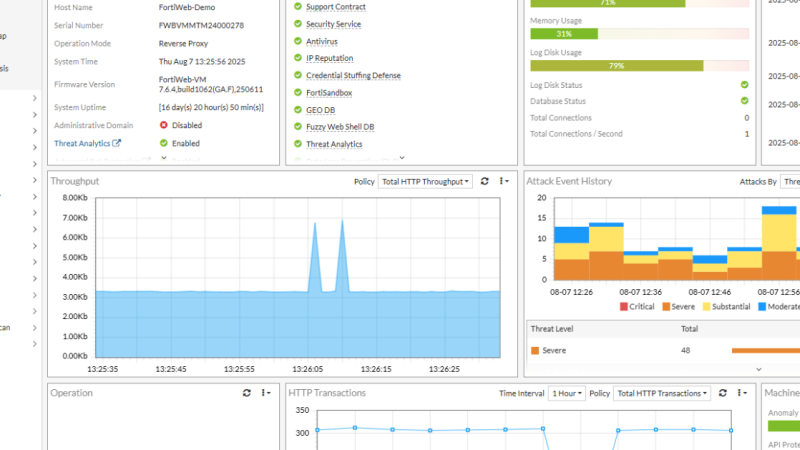Click the Throughput widget title

[74, 181]
